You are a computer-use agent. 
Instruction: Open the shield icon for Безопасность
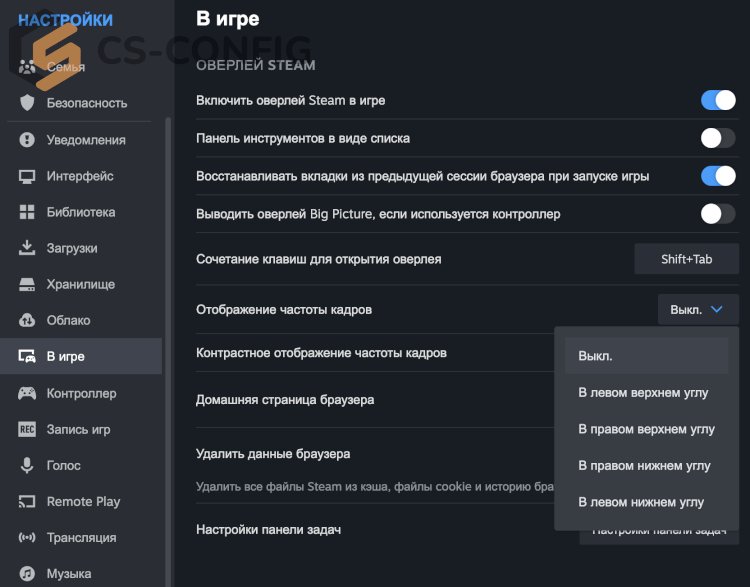[x=27, y=103]
